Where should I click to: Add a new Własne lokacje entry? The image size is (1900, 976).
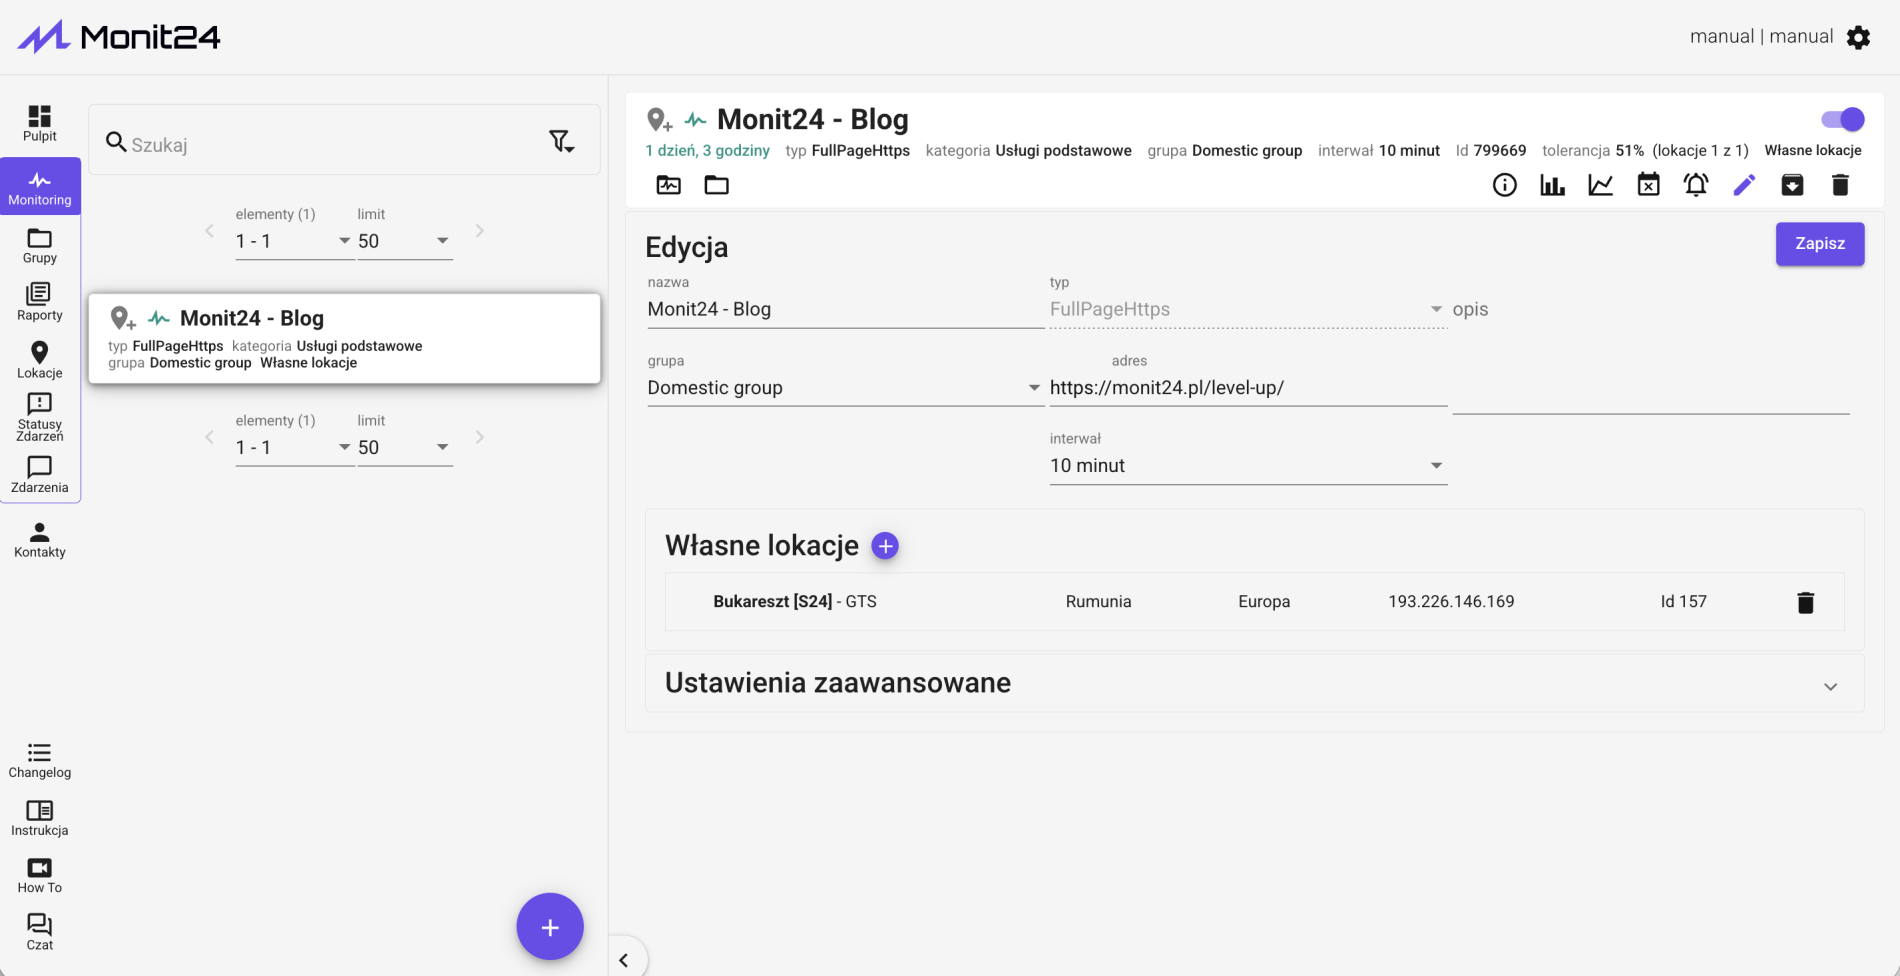click(885, 546)
